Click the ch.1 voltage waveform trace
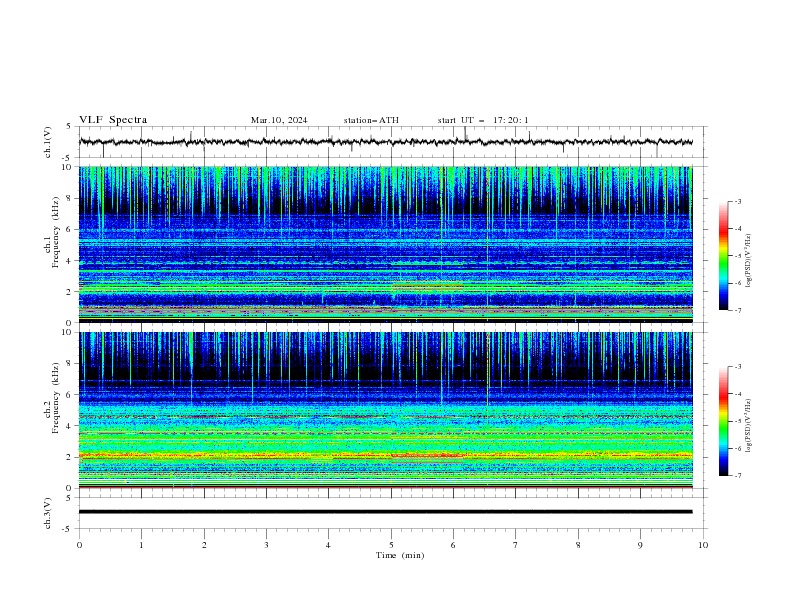 pos(386,142)
